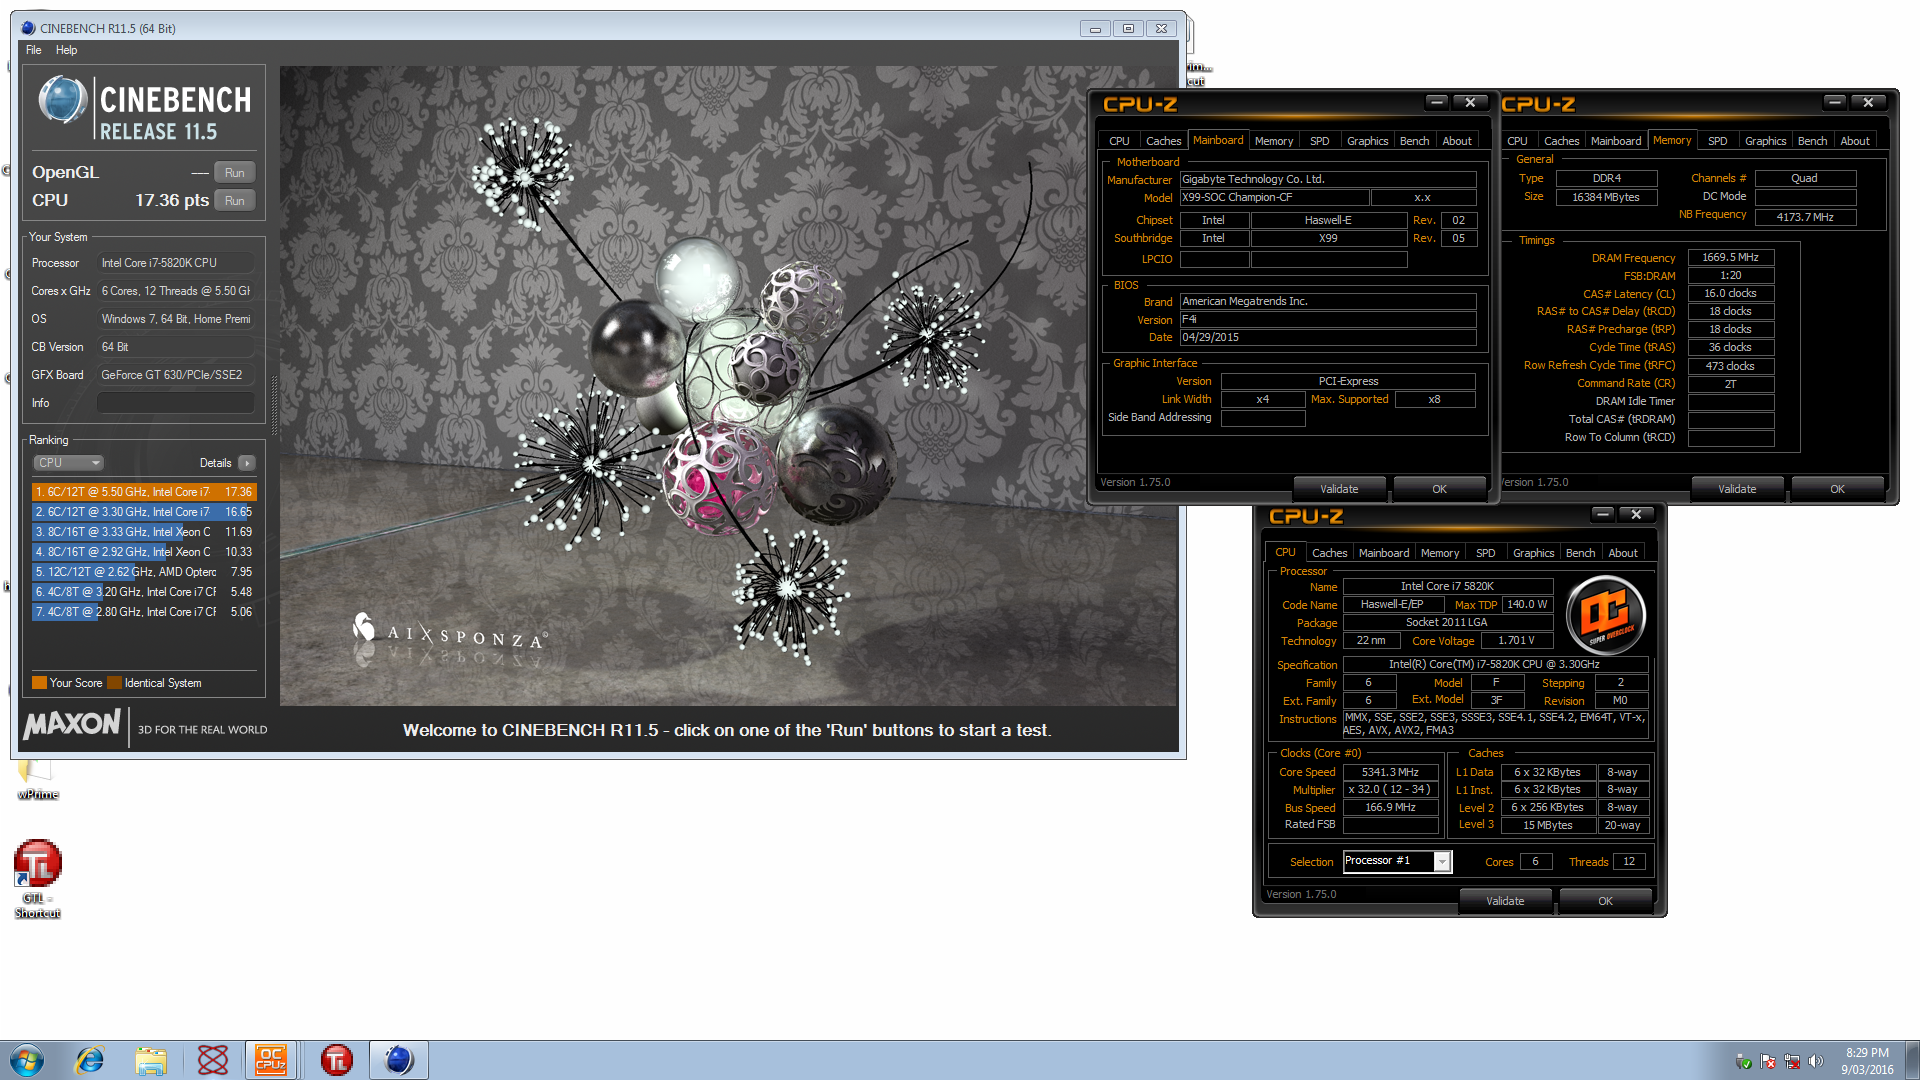Select ranking row 5 AMD Opteron 7.95
Screen dimensions: 1920x1080
pos(144,572)
